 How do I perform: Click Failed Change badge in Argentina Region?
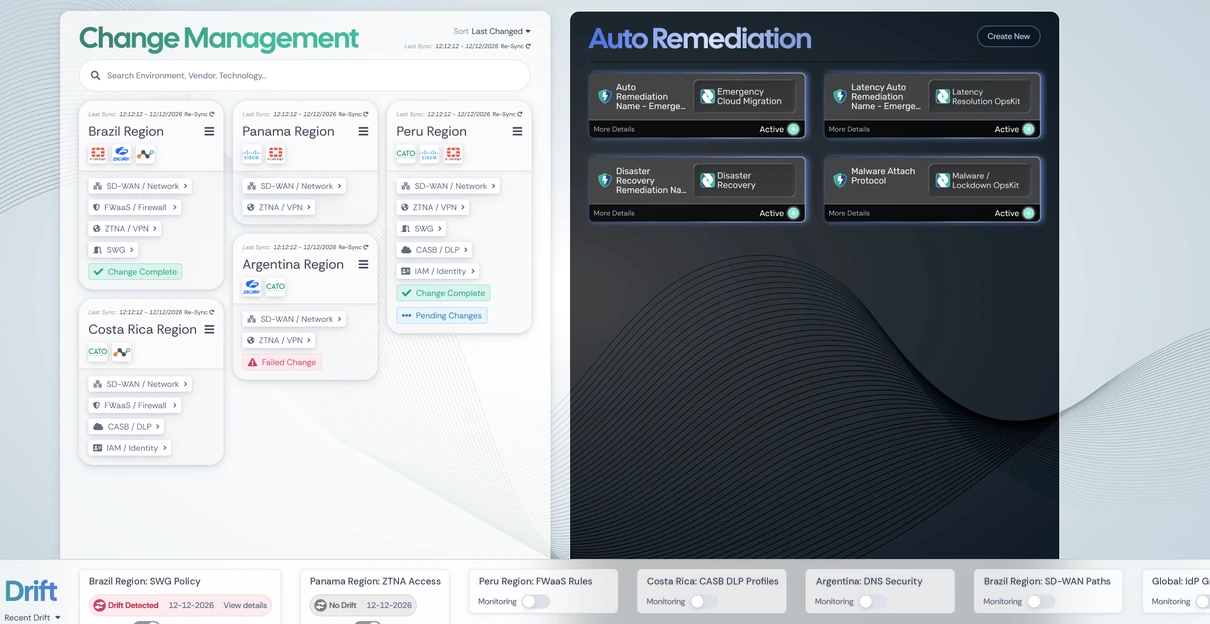[x=282, y=362]
